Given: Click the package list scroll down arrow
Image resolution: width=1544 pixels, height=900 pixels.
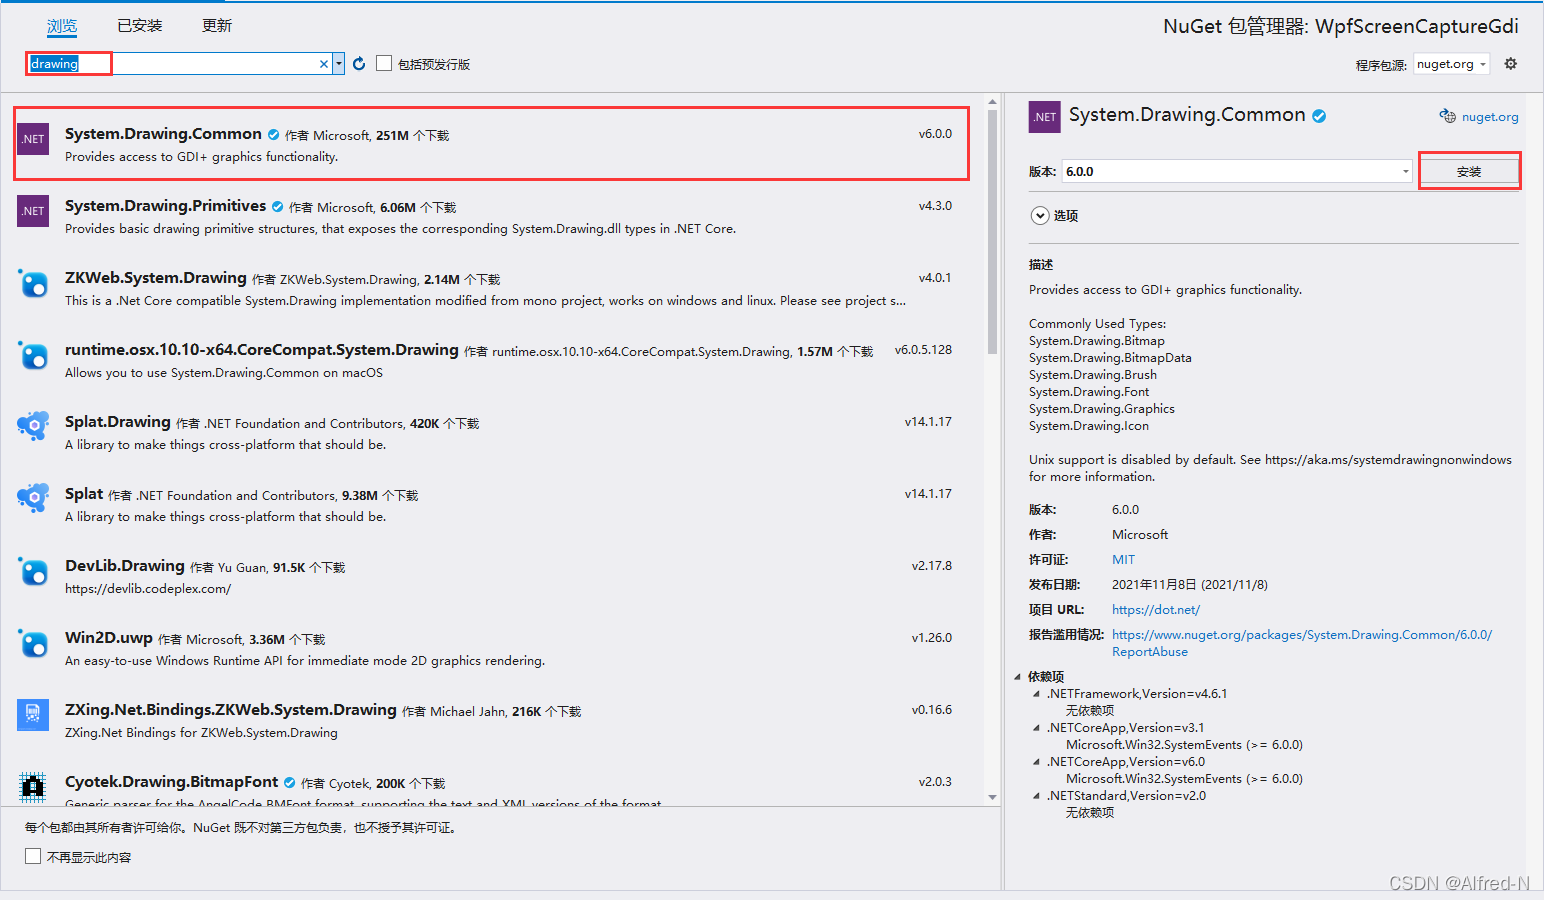Looking at the screenshot, I should pyautogui.click(x=992, y=797).
